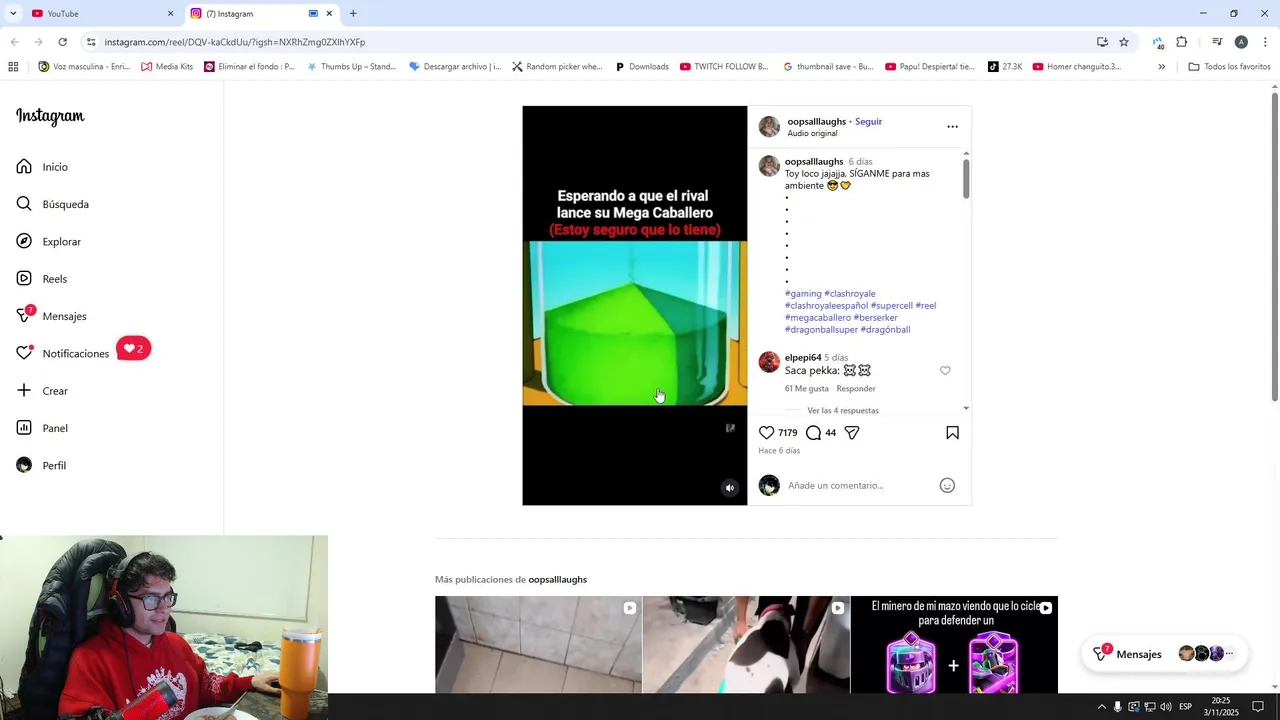View '61 Me gusta' on comment
1280x720 pixels.
point(807,388)
